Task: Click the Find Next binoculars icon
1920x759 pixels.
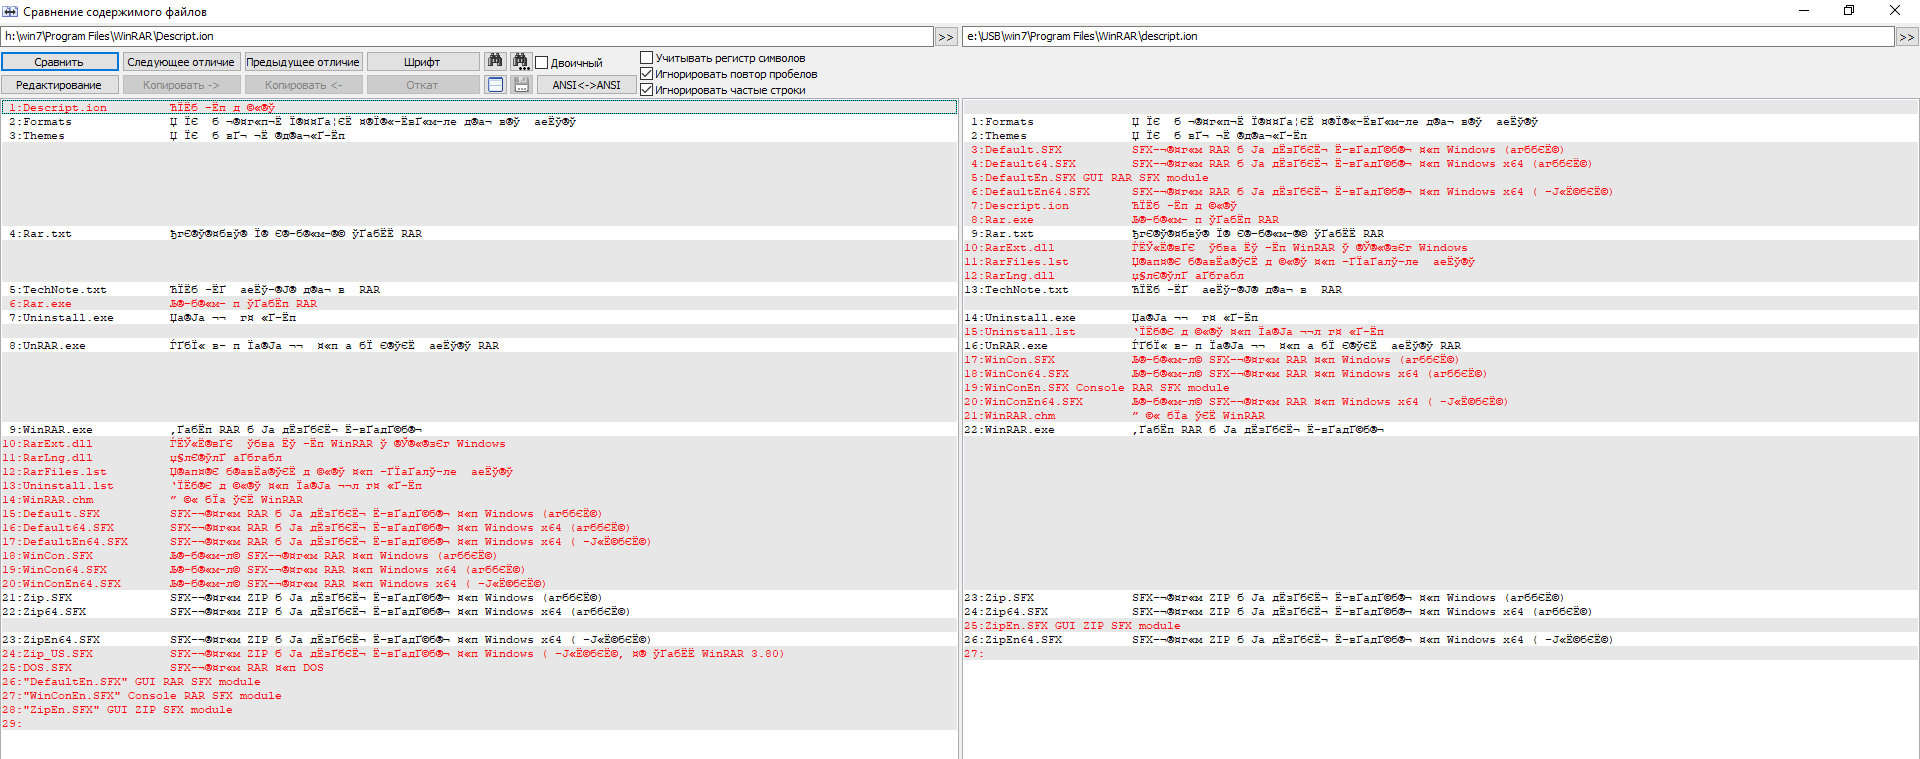Action: click(521, 61)
